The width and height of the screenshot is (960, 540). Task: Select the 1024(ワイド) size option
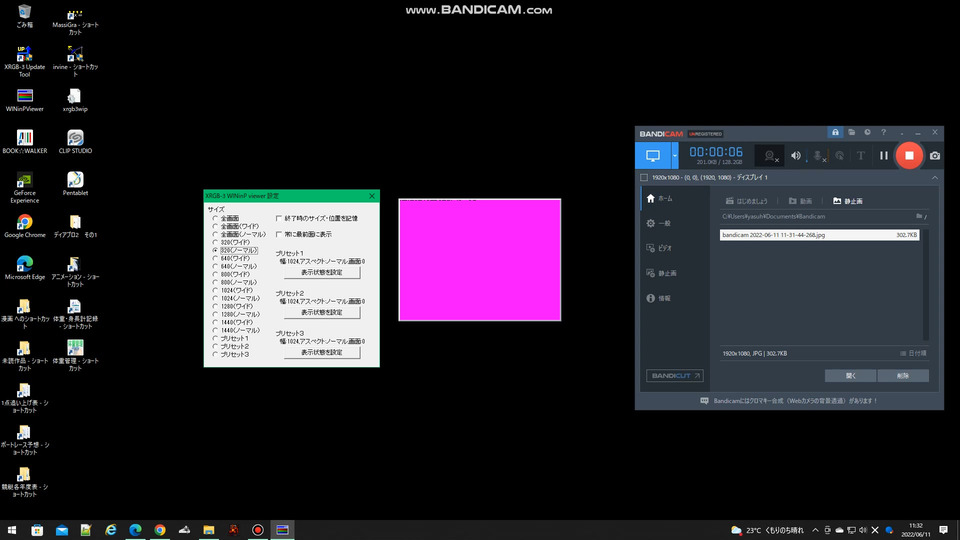click(215, 290)
